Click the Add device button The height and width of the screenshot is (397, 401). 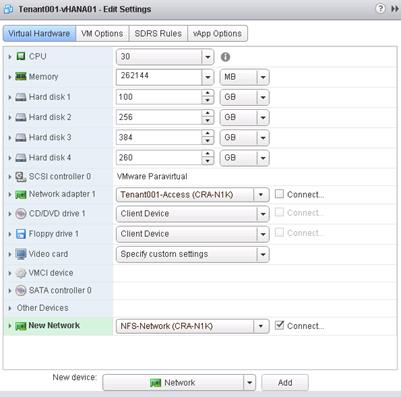click(285, 383)
